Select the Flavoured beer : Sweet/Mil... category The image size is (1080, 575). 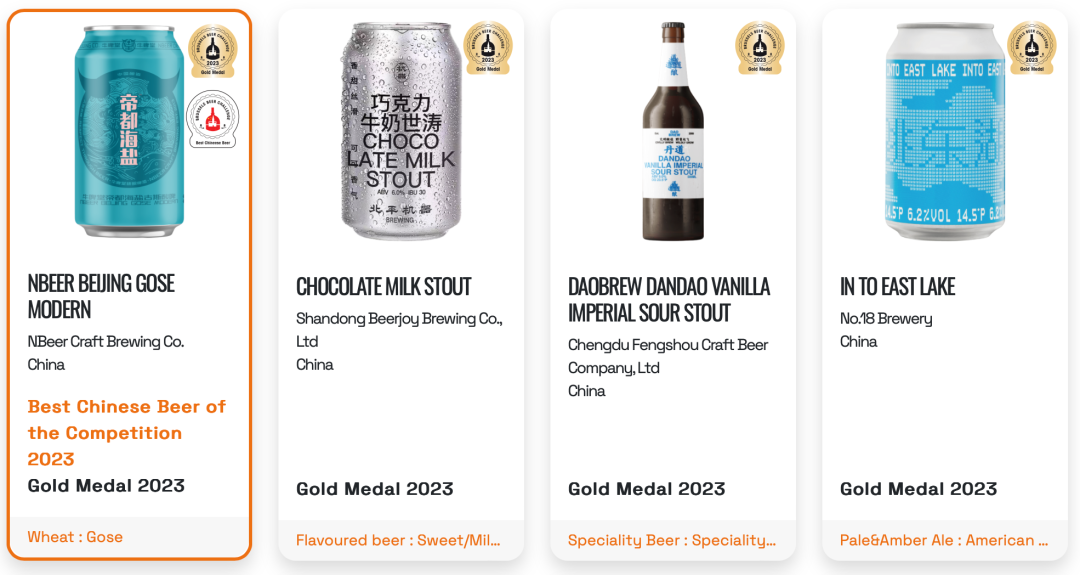tap(398, 541)
